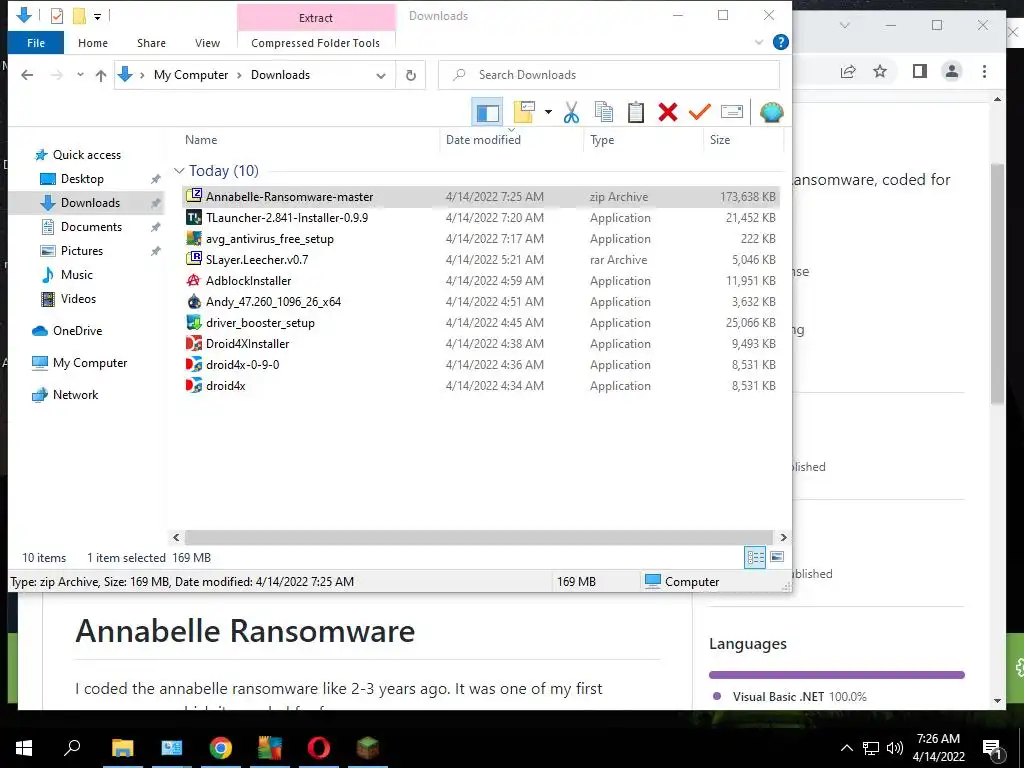
Task: Sort by Date modified column header
Action: [483, 140]
